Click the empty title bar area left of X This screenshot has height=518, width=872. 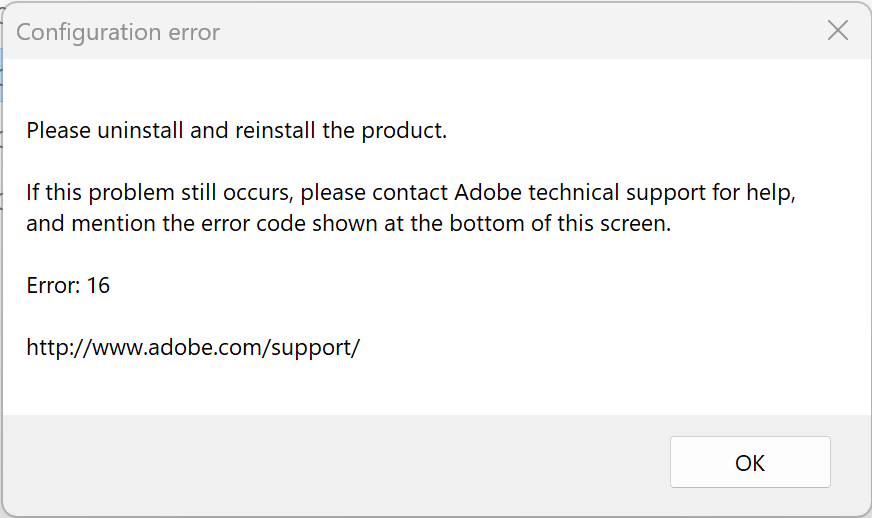tap(520, 32)
